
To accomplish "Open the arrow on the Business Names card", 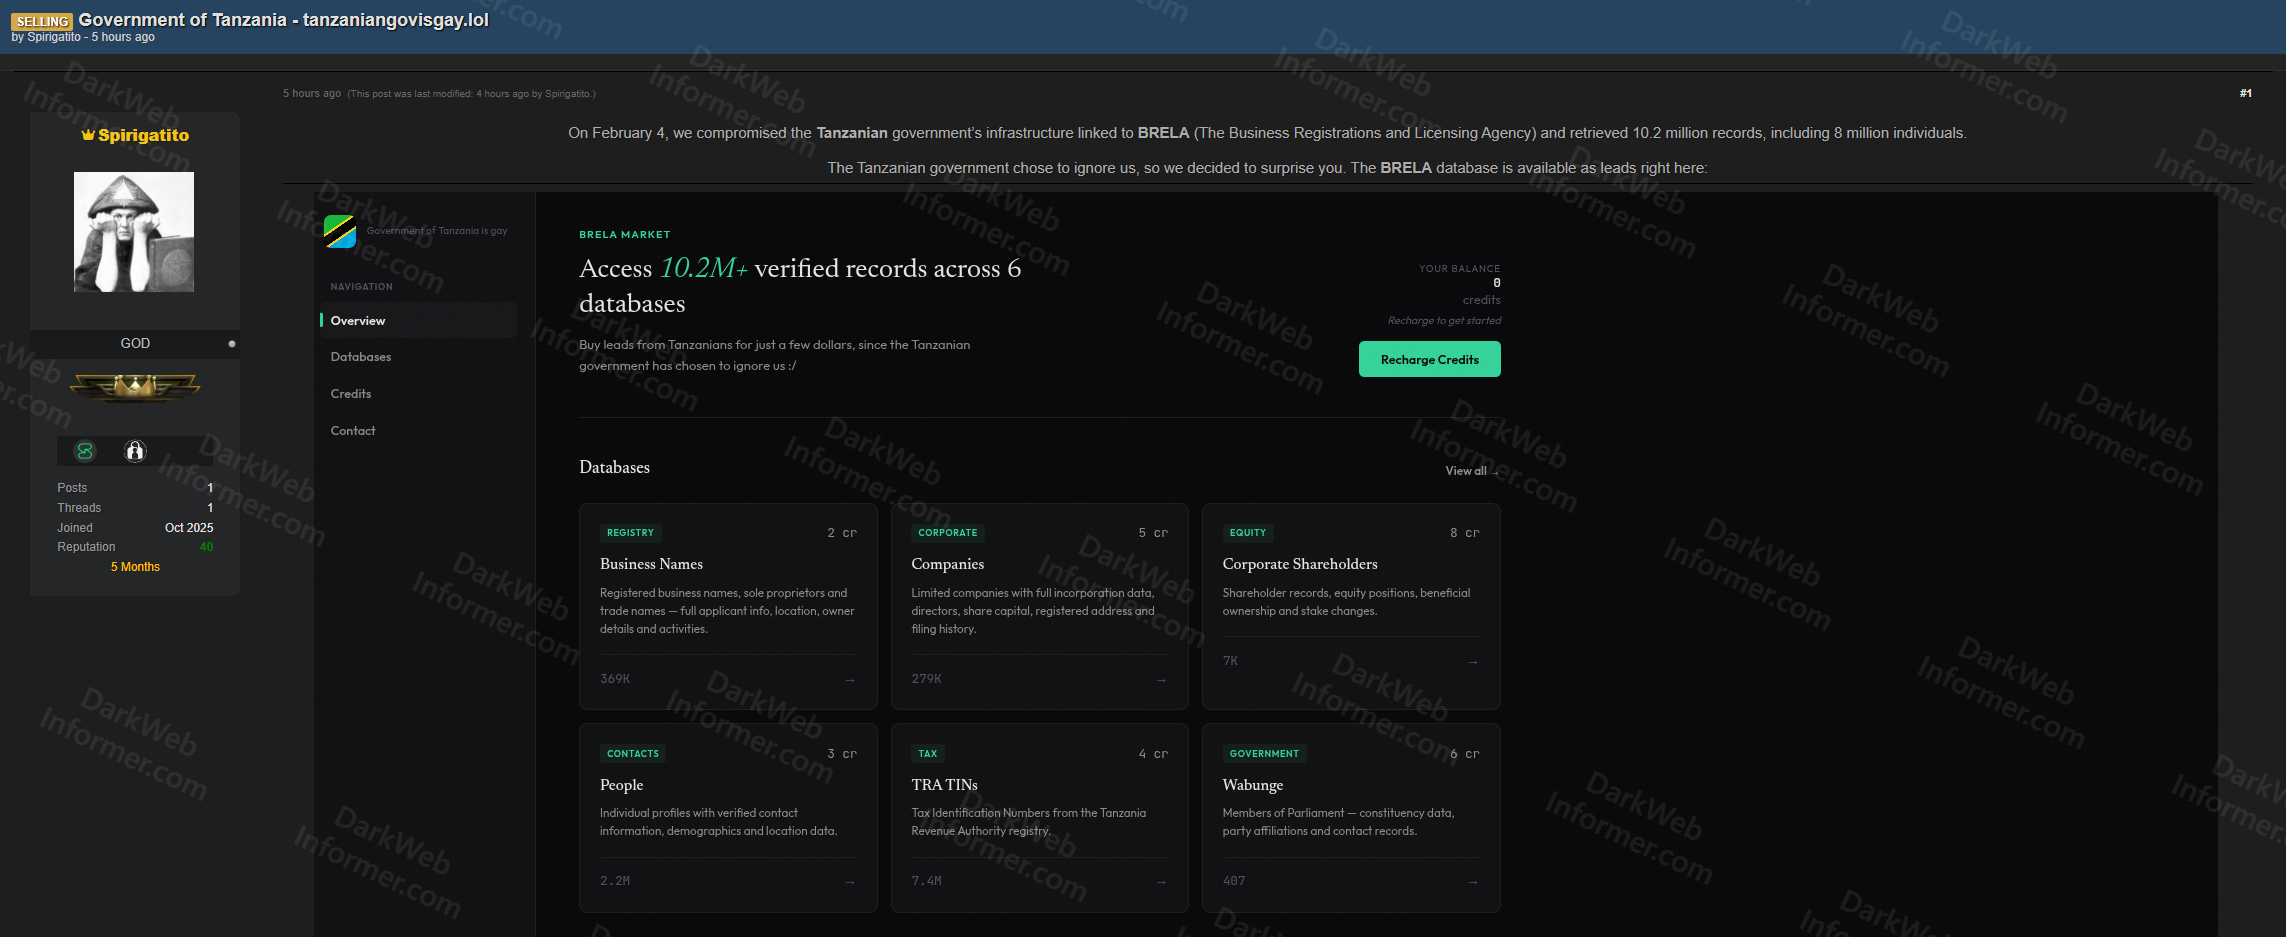I will pyautogui.click(x=850, y=679).
